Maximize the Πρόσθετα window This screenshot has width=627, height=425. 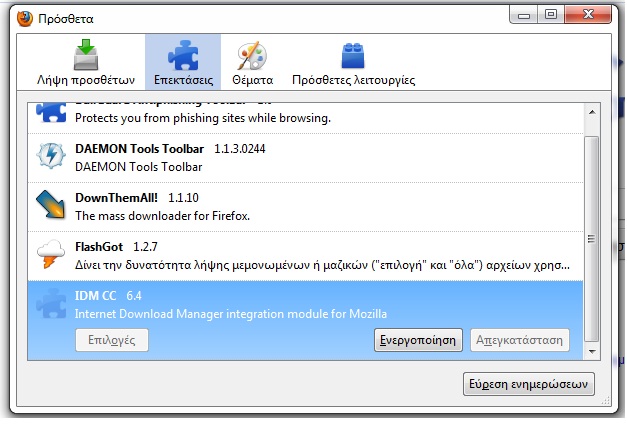pyautogui.click(x=551, y=15)
